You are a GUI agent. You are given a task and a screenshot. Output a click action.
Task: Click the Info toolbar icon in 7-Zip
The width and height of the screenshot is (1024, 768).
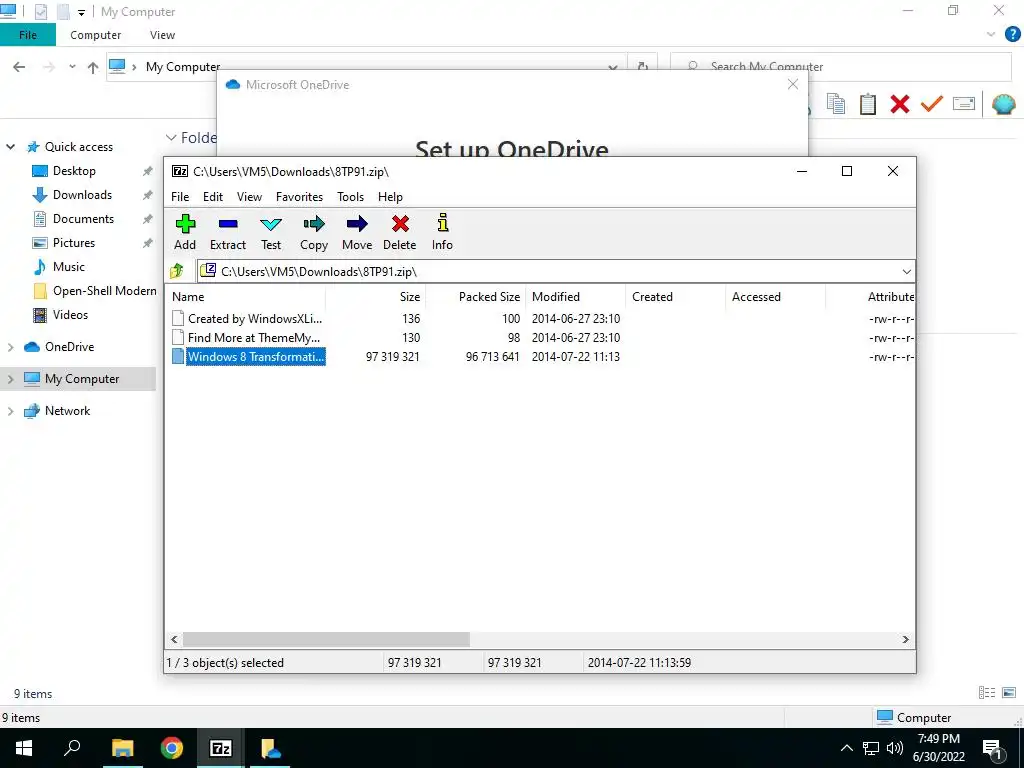(443, 223)
